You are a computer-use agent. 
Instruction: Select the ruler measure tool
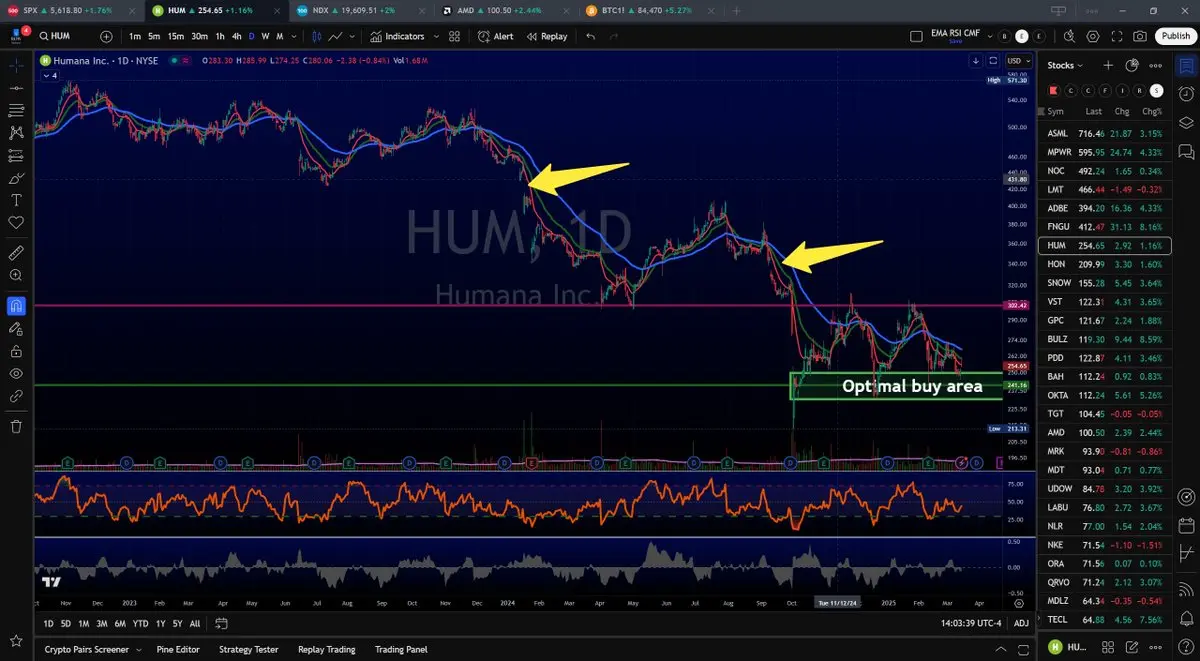pos(16,252)
